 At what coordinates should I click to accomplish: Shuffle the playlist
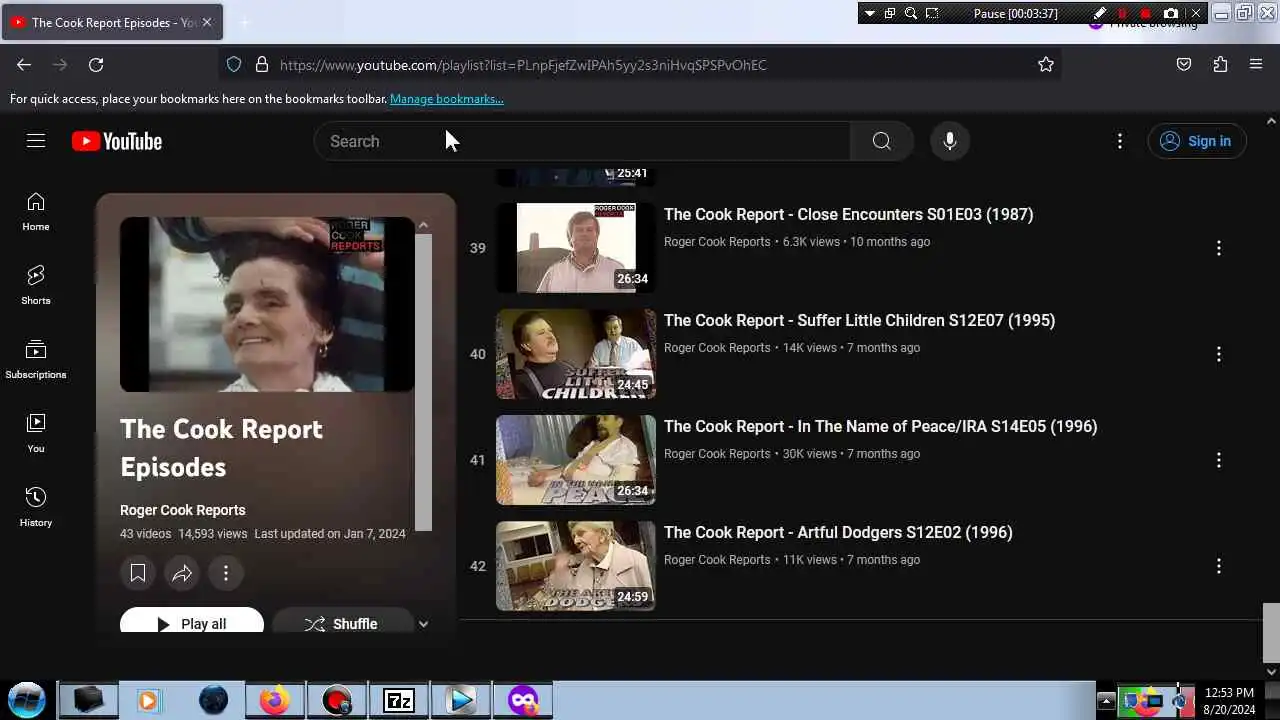(343, 622)
